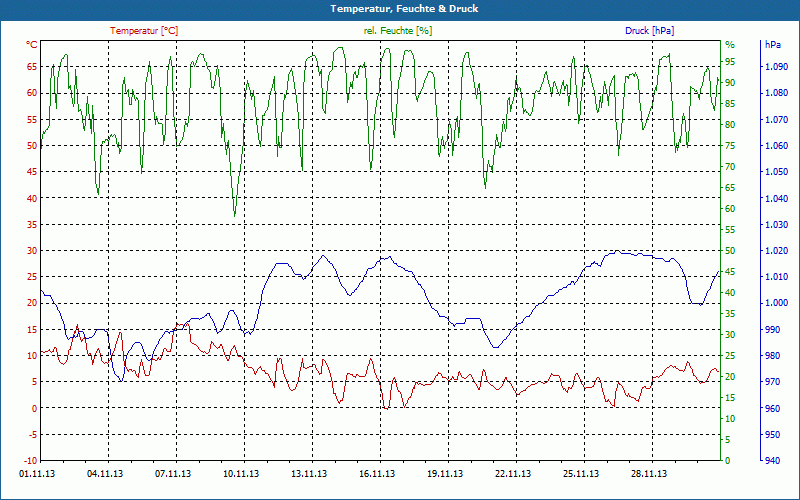Click the red temperature axis value '-10'
800x500 pixels.
click(31, 461)
